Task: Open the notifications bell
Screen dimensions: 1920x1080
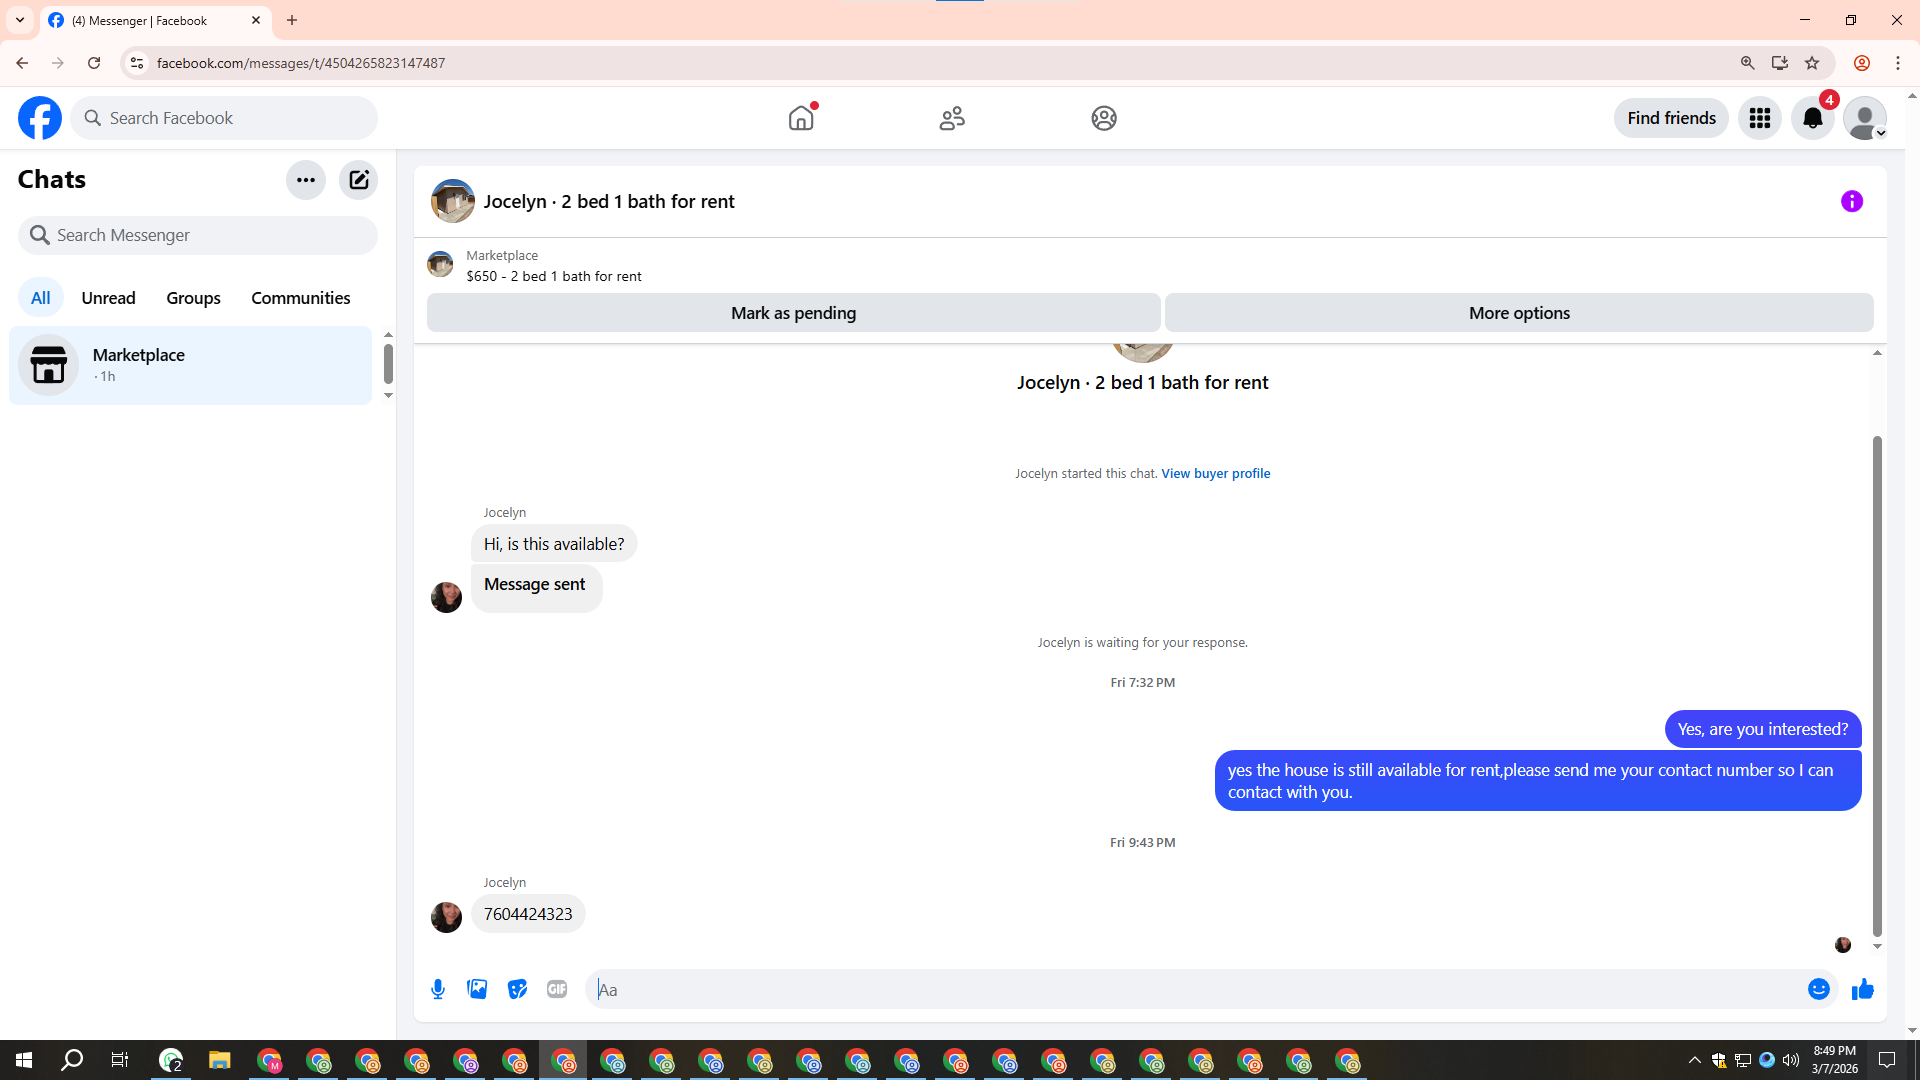Action: click(x=1813, y=118)
